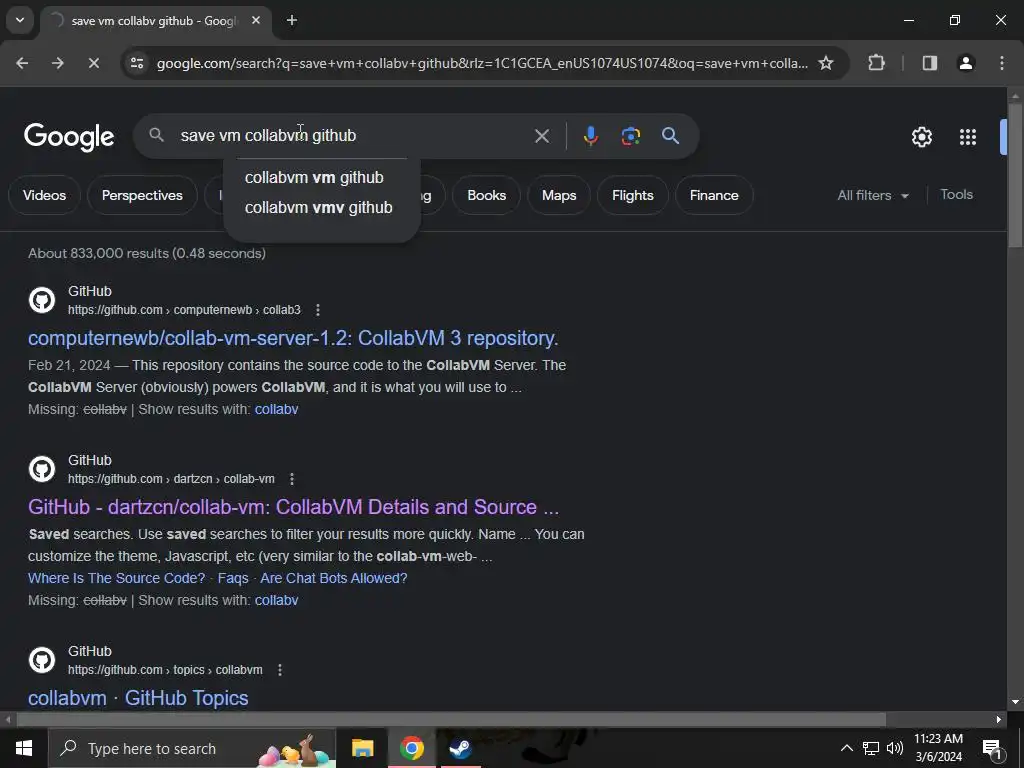Click the GitHub favicon of first result

click(42, 300)
